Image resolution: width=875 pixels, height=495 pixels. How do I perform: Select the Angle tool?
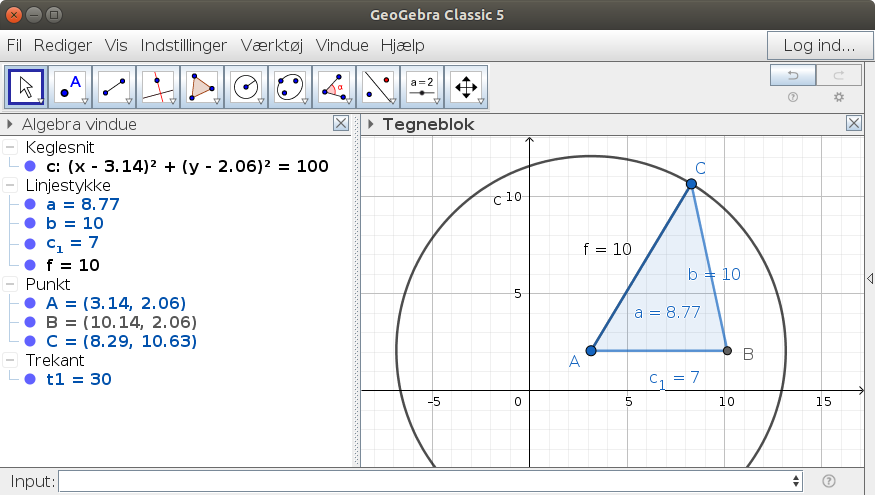pyautogui.click(x=334, y=87)
